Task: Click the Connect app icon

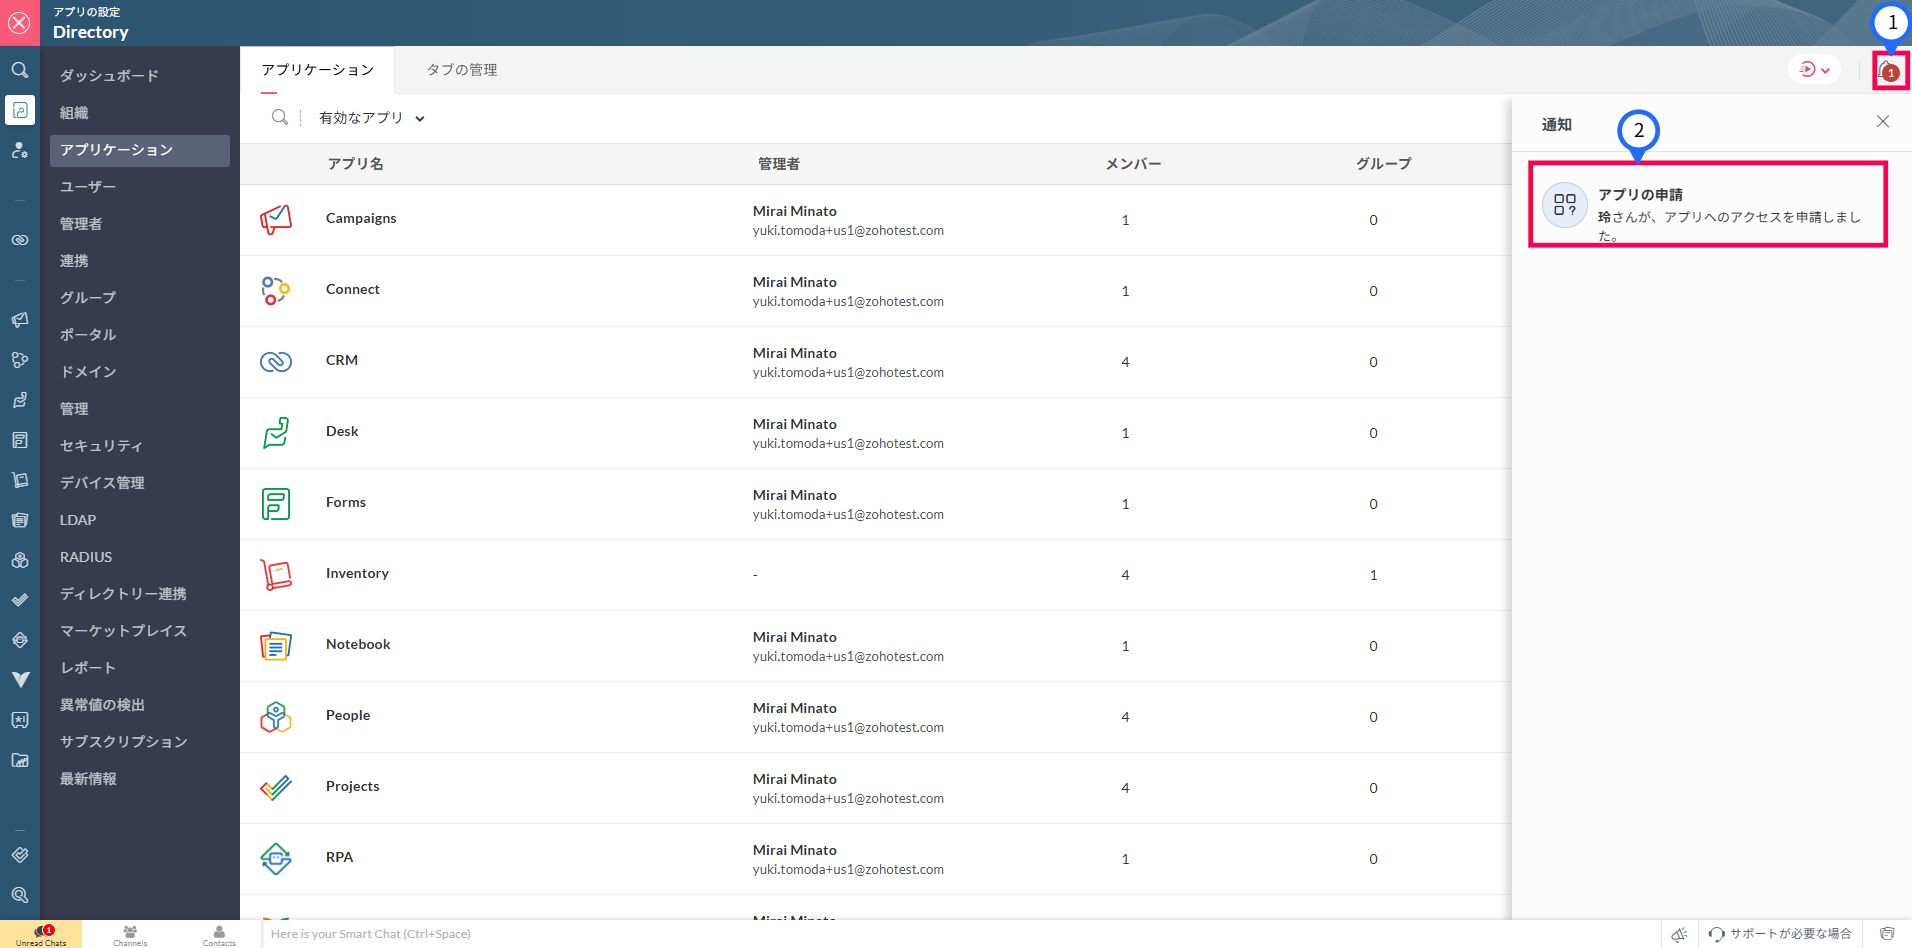Action: (x=276, y=291)
